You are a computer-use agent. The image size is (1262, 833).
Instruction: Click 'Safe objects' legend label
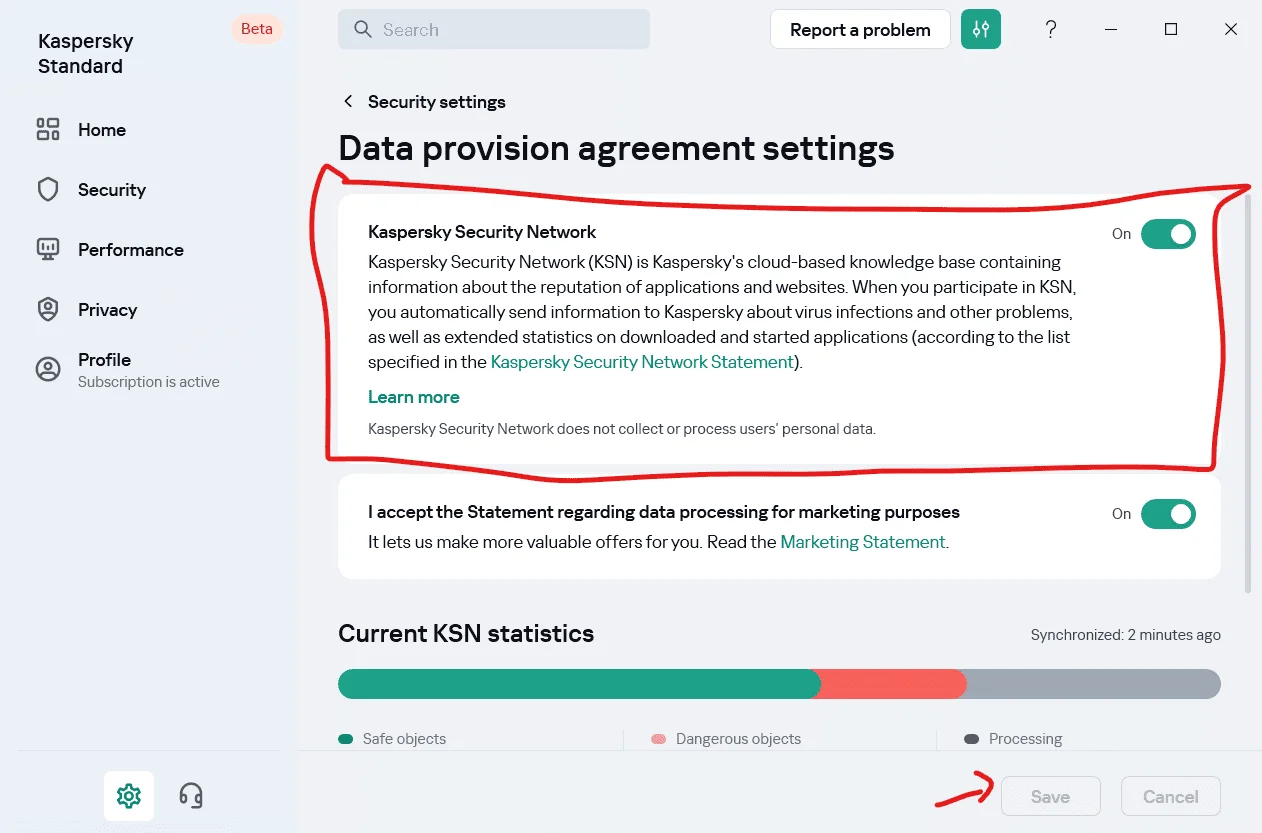point(404,739)
